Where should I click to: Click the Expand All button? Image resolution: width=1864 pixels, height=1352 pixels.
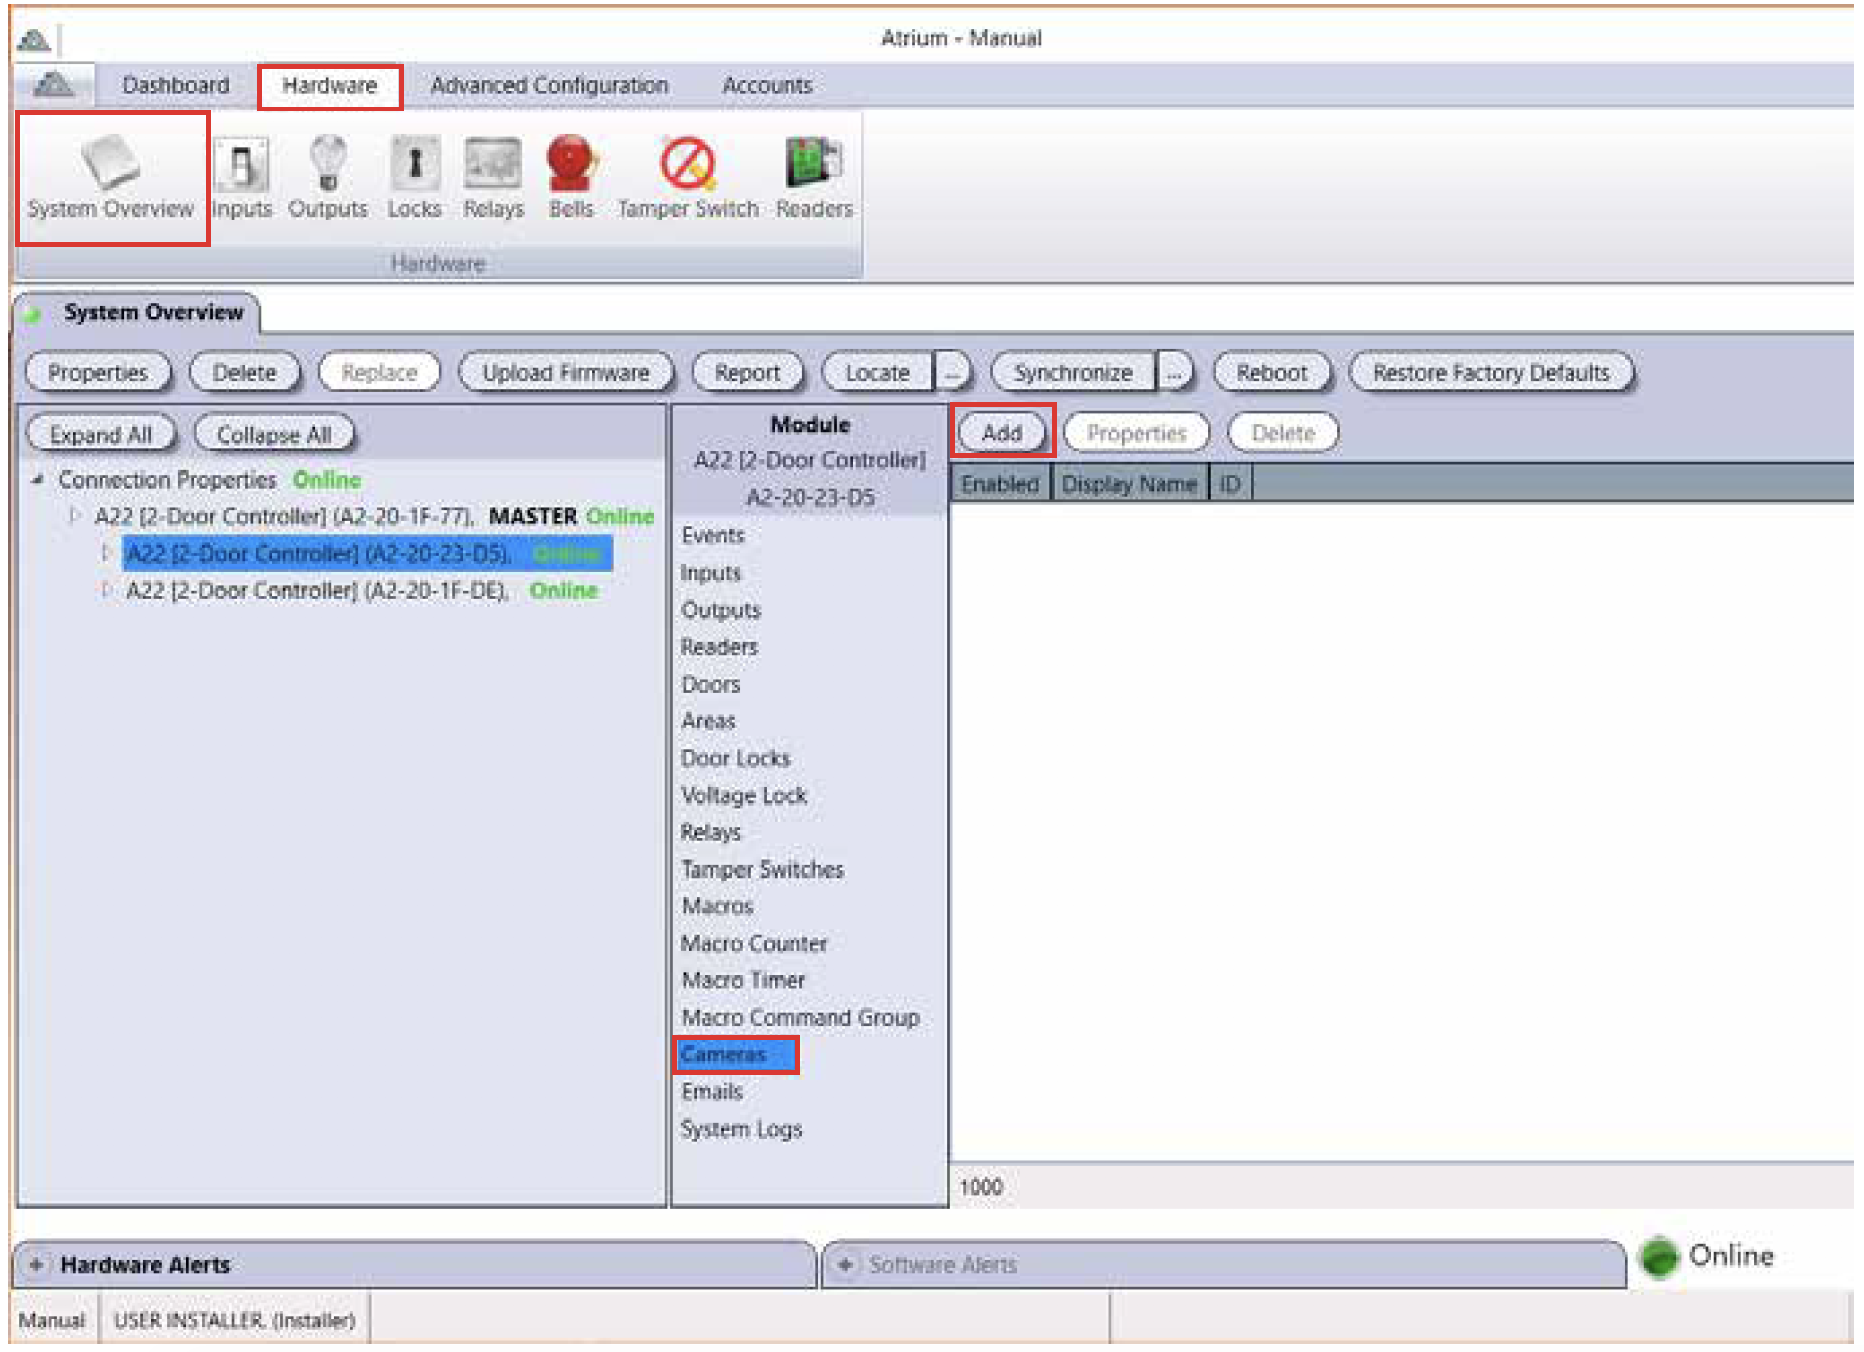click(101, 435)
